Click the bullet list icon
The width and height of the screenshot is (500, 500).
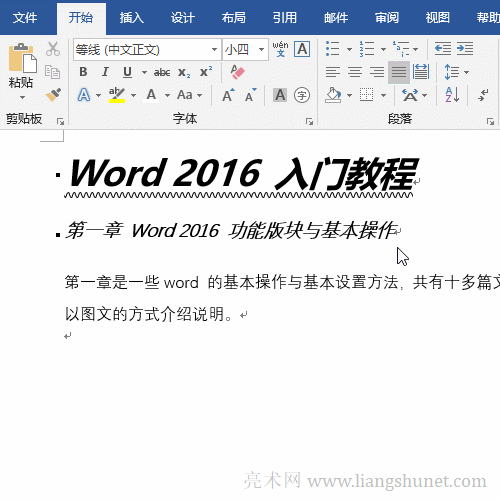pos(333,49)
